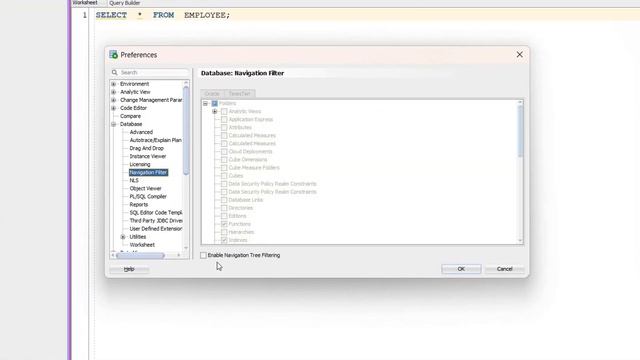Select Compare in preferences tree

130,116
